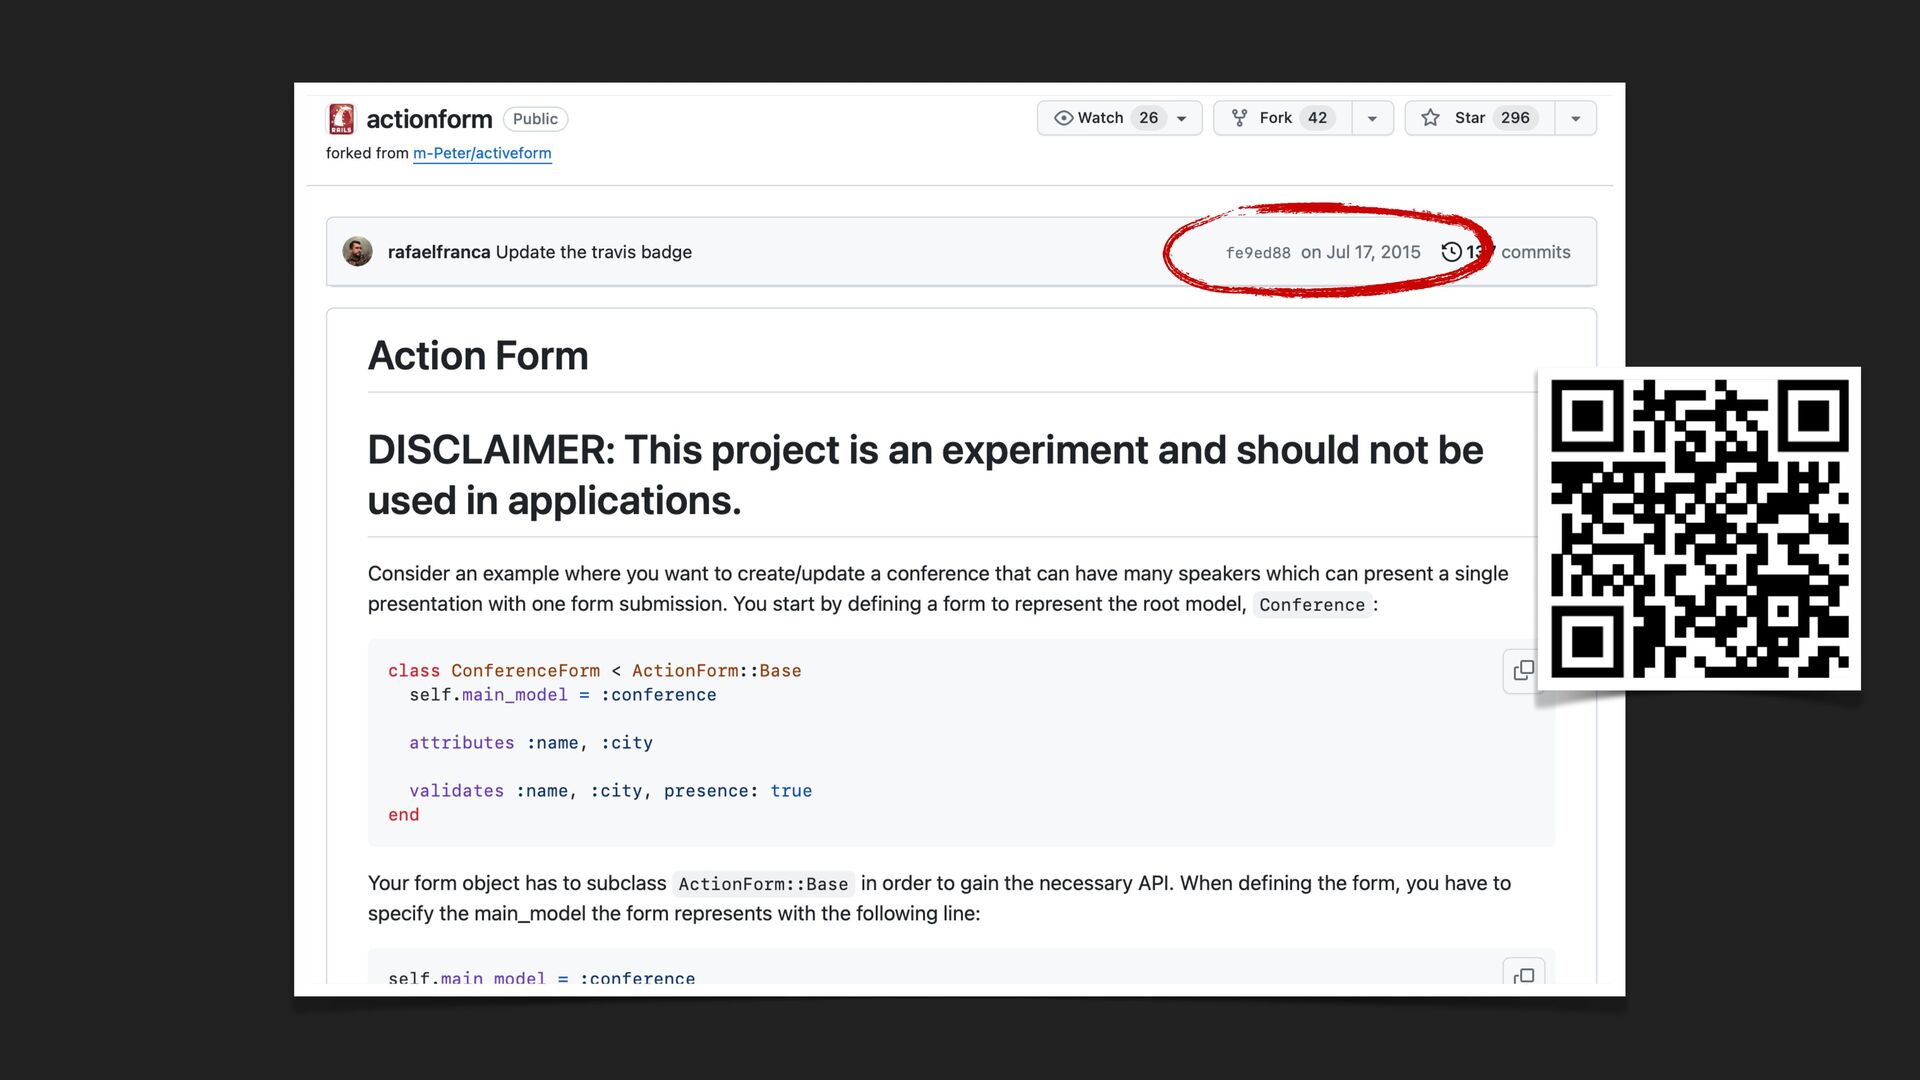Click the Fork count 42 badge
The image size is (1920, 1080).
pyautogui.click(x=1317, y=118)
